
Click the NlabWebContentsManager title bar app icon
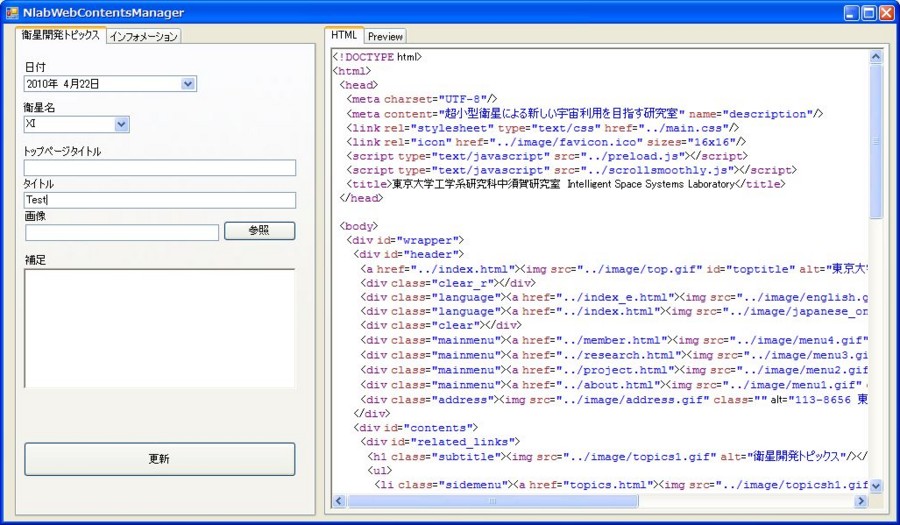click(11, 13)
